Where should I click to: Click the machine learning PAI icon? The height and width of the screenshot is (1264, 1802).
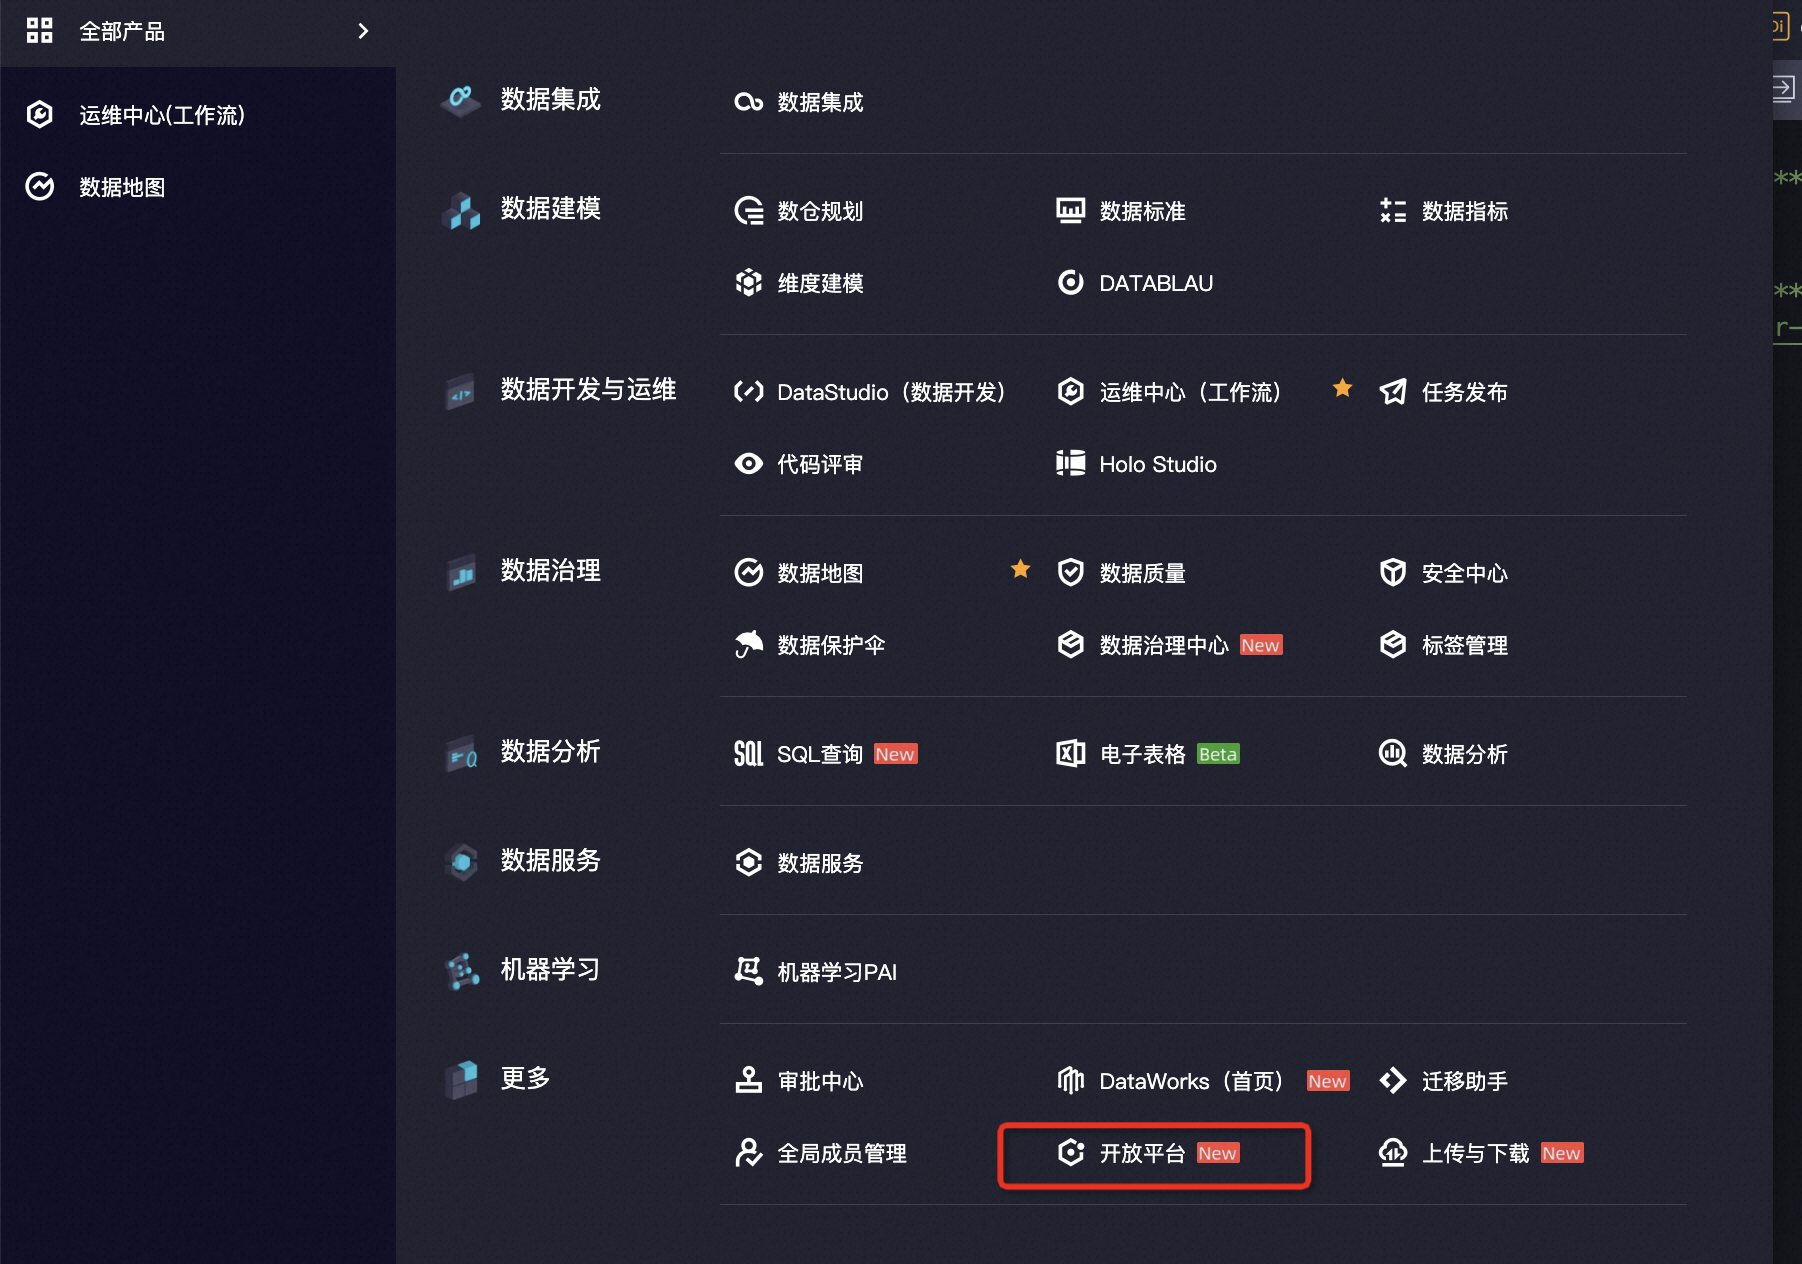point(748,971)
